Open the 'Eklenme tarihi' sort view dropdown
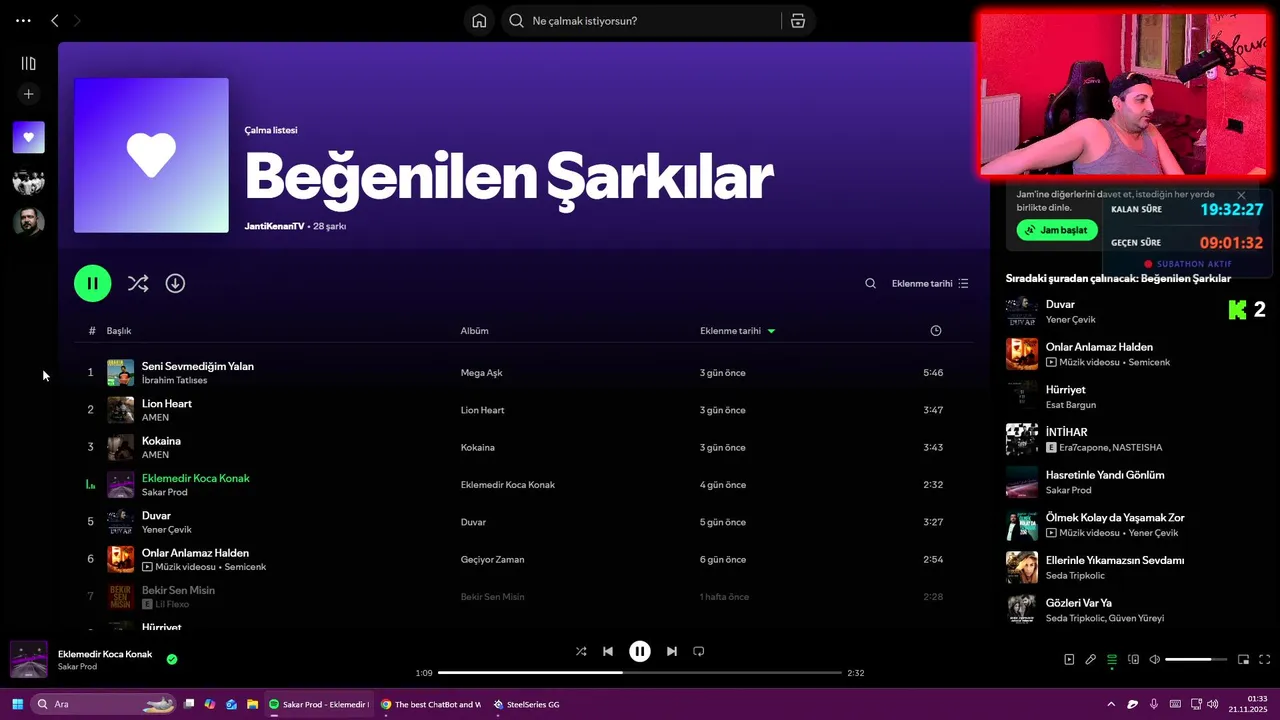 (x=930, y=283)
